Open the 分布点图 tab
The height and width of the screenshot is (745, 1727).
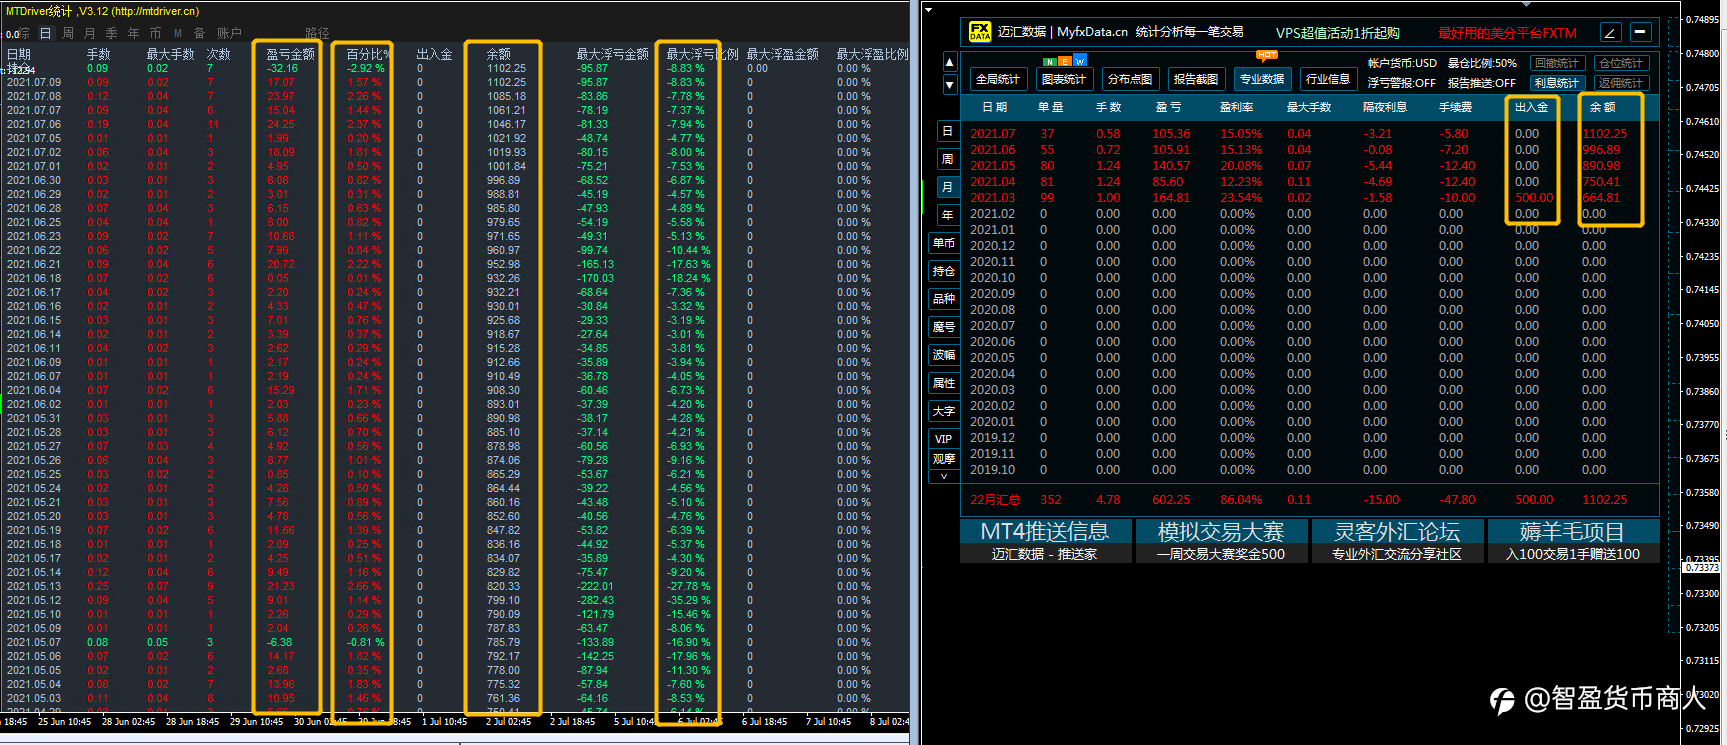(1130, 79)
